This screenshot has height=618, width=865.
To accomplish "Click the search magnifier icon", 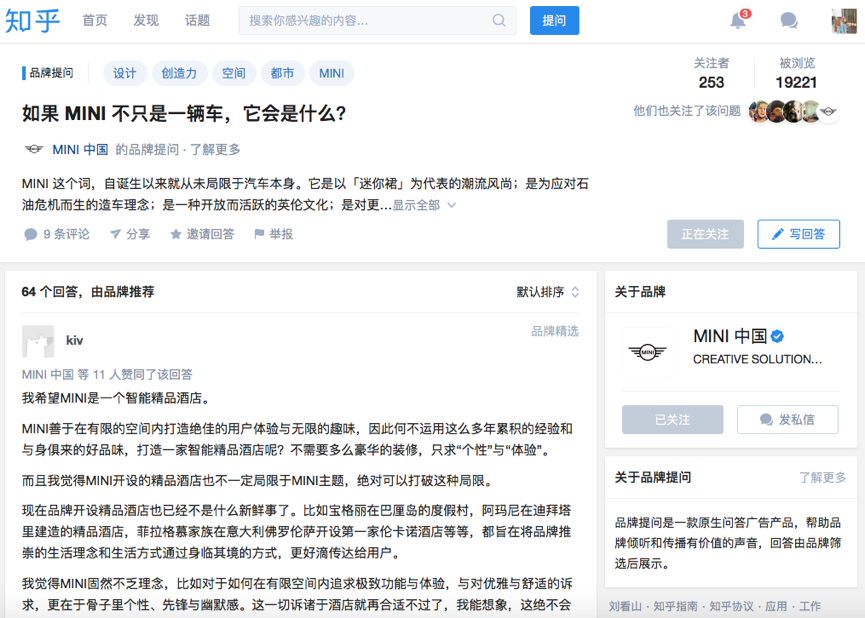I will tap(499, 20).
